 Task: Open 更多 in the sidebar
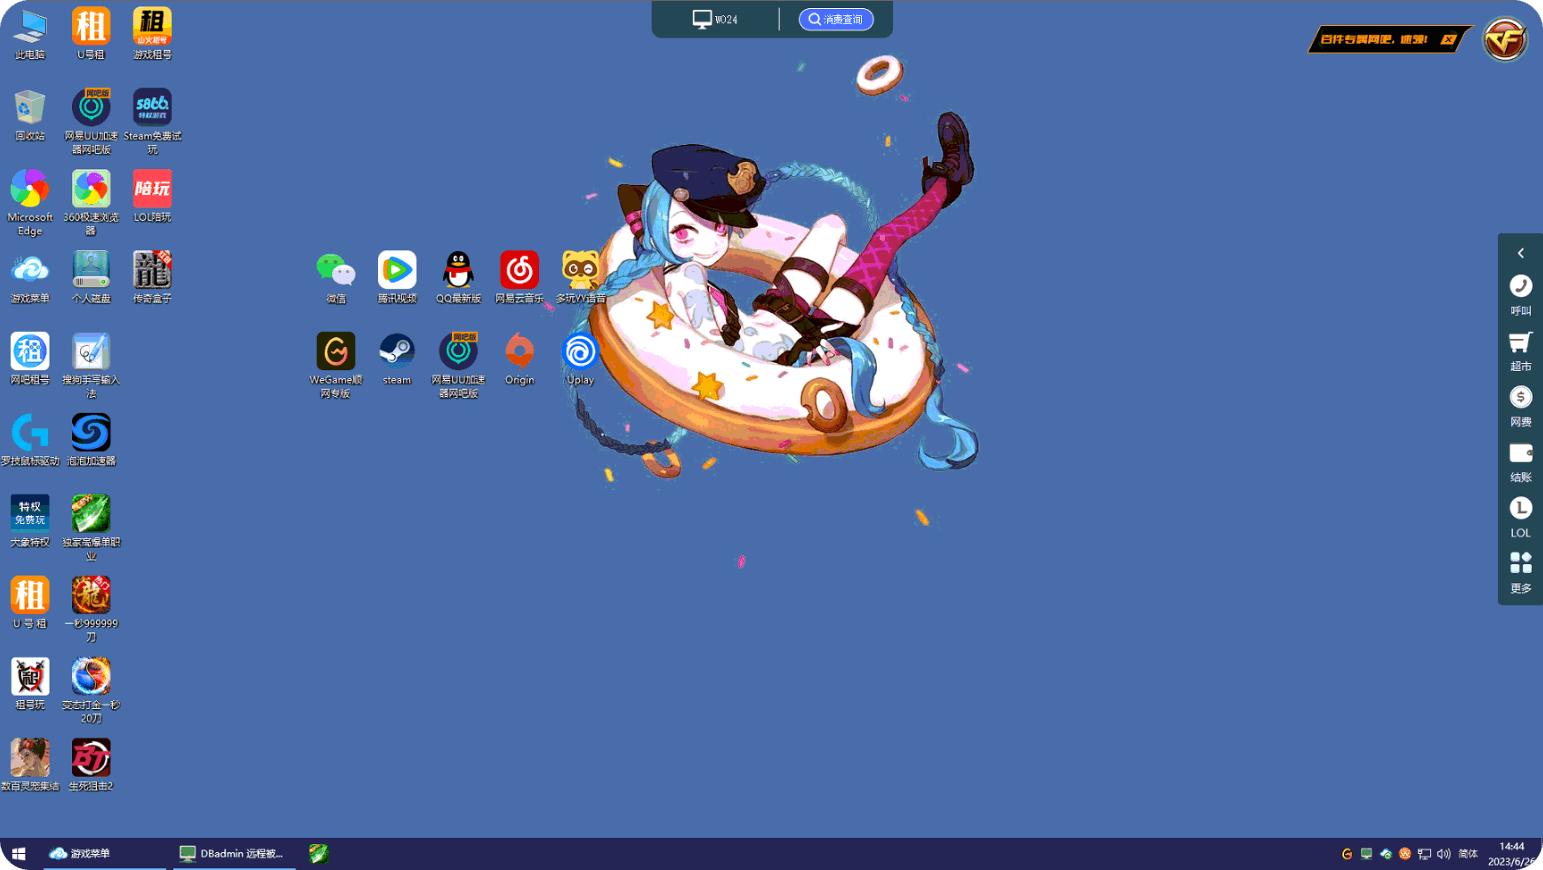1521,573
